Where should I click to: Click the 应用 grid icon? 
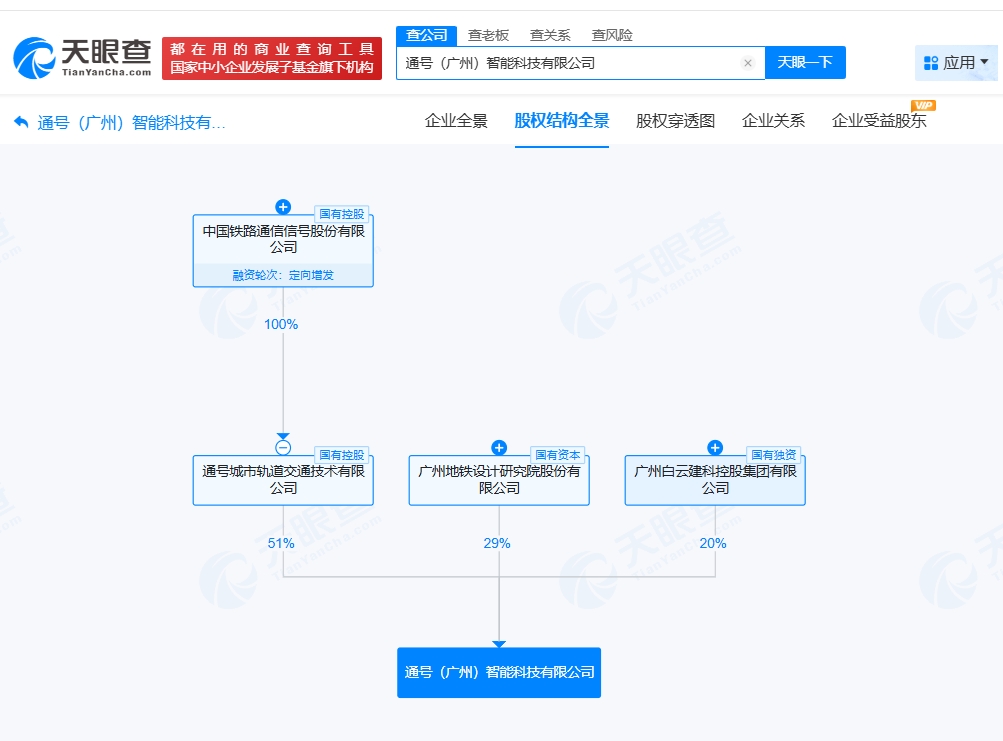coord(931,63)
